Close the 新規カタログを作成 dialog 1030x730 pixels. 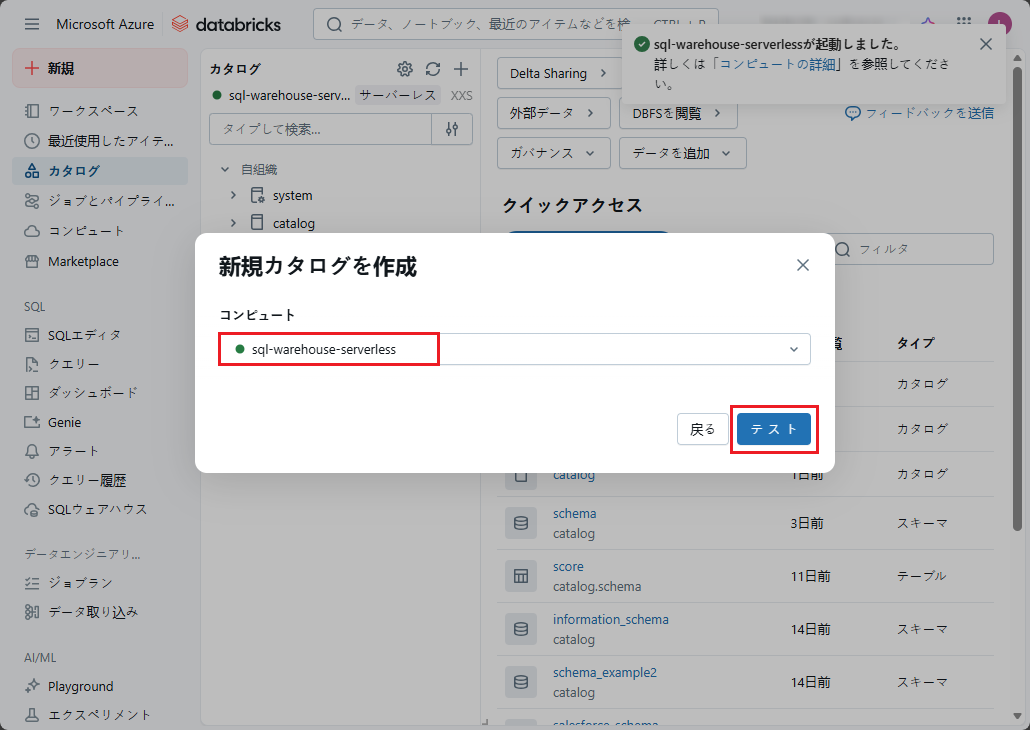(x=802, y=265)
